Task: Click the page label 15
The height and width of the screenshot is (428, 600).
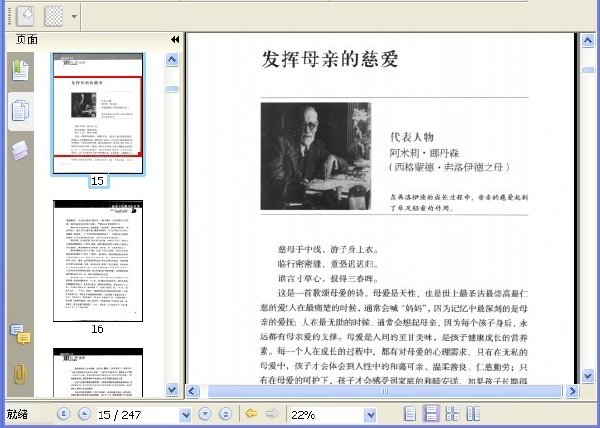Action: [x=98, y=181]
